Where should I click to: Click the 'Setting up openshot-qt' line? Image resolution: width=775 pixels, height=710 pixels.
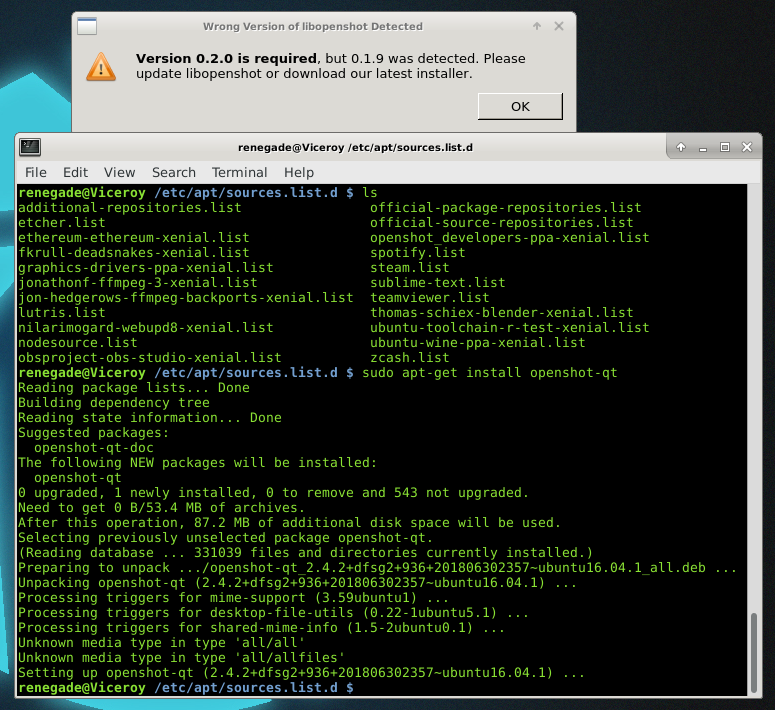tap(301, 673)
